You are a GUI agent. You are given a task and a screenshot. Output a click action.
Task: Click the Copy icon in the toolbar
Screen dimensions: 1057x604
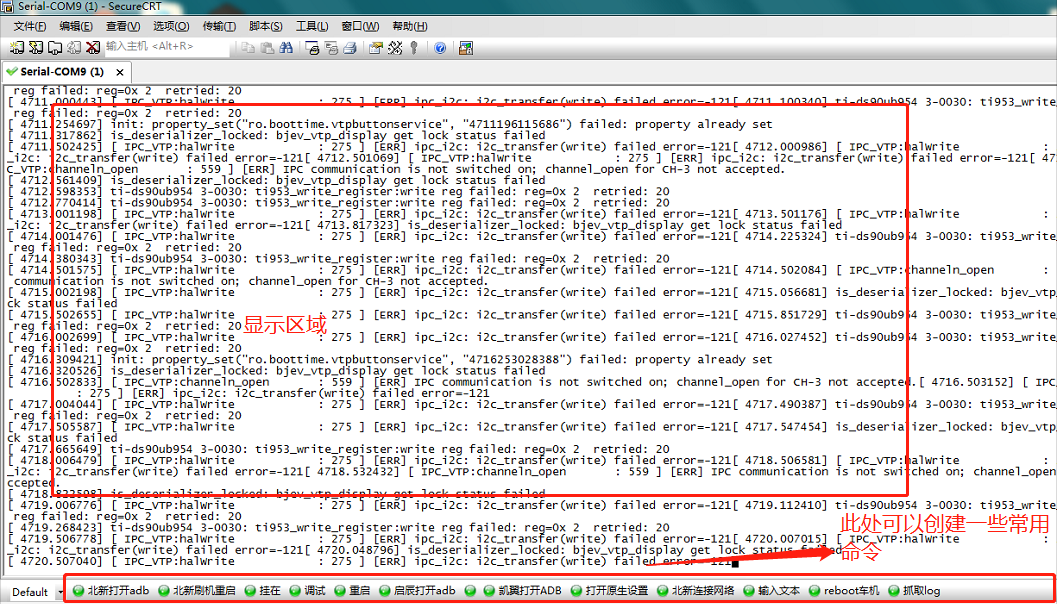pyautogui.click(x=248, y=47)
